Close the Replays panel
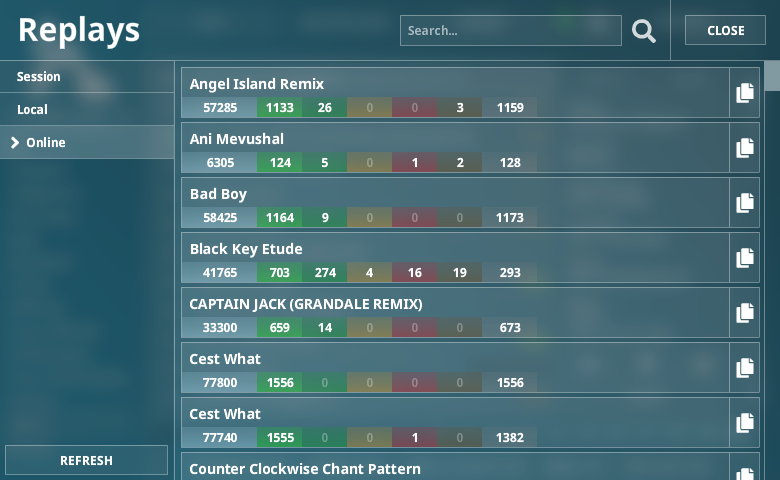 [725, 30]
